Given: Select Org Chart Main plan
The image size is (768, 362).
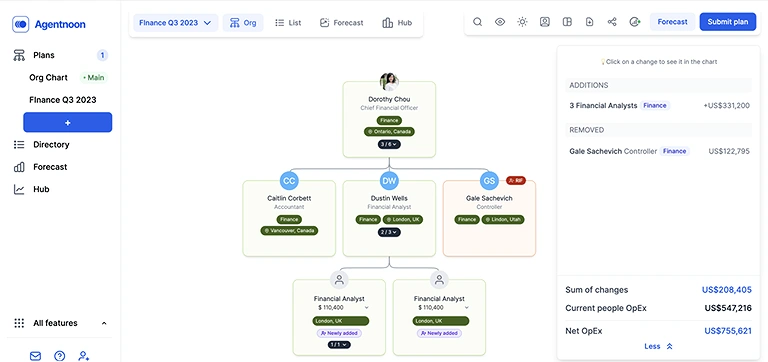Looking at the screenshot, I should [x=68, y=77].
